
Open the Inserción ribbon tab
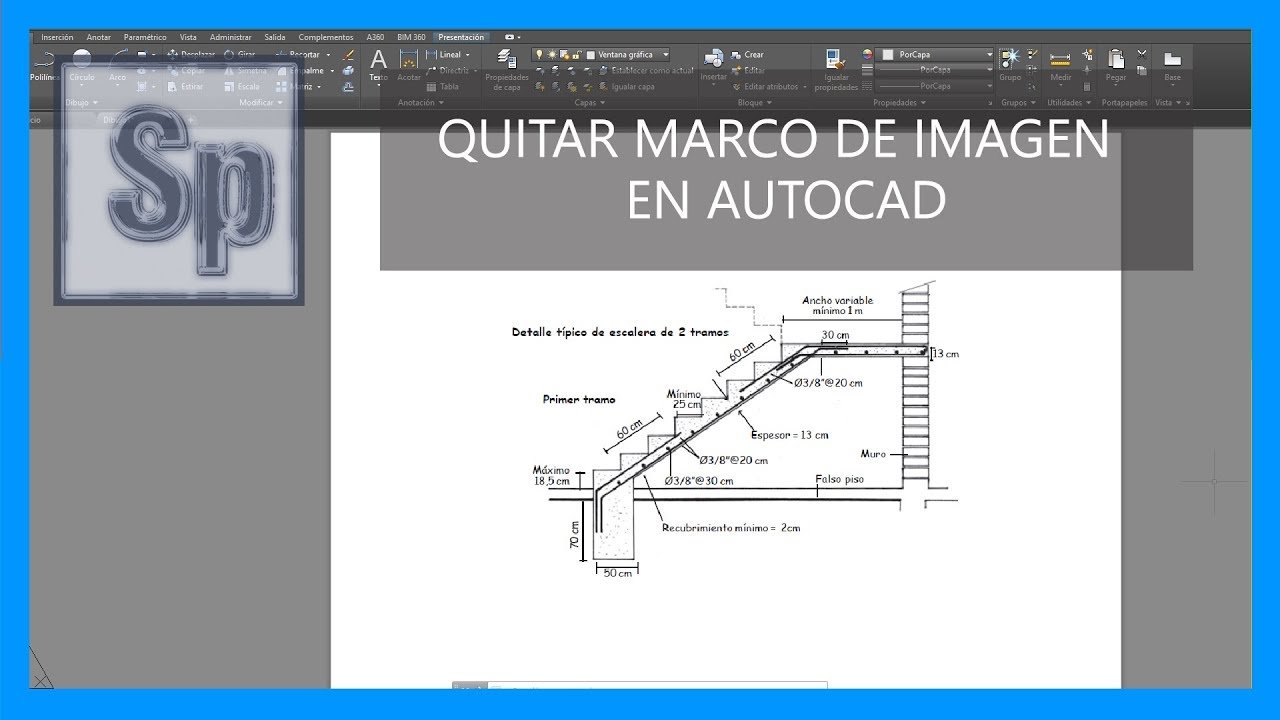click(57, 37)
